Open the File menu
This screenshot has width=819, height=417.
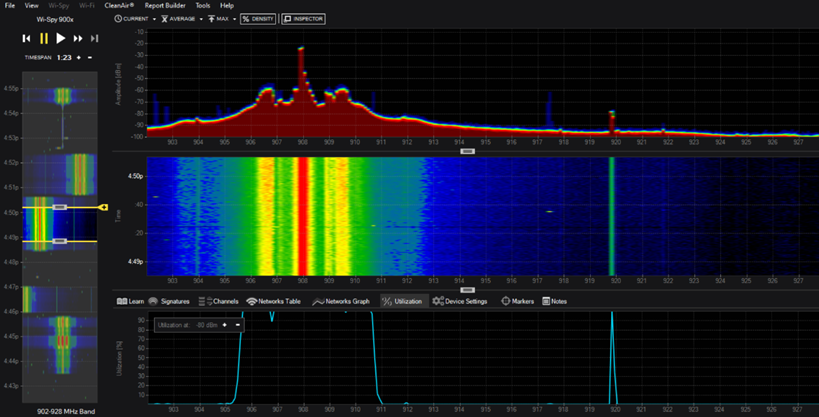coord(9,5)
